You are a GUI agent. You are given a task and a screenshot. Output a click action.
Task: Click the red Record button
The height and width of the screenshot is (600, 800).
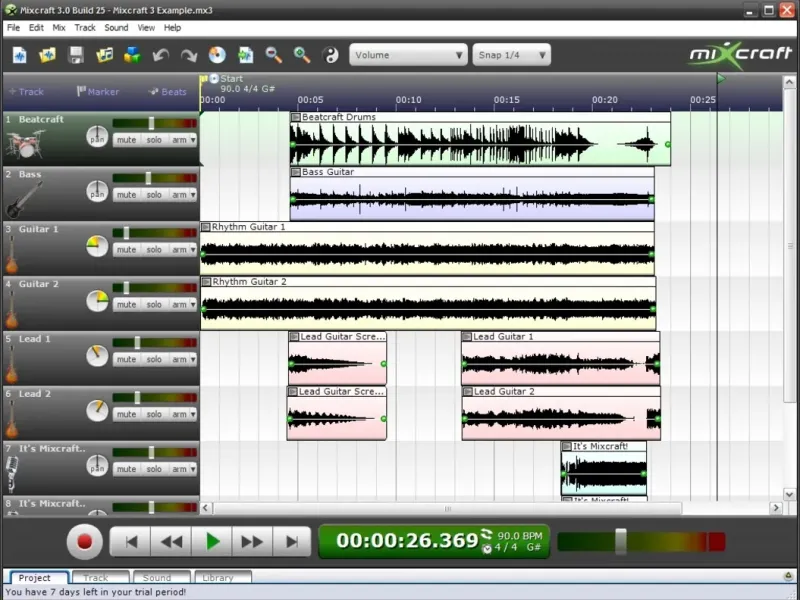[84, 542]
